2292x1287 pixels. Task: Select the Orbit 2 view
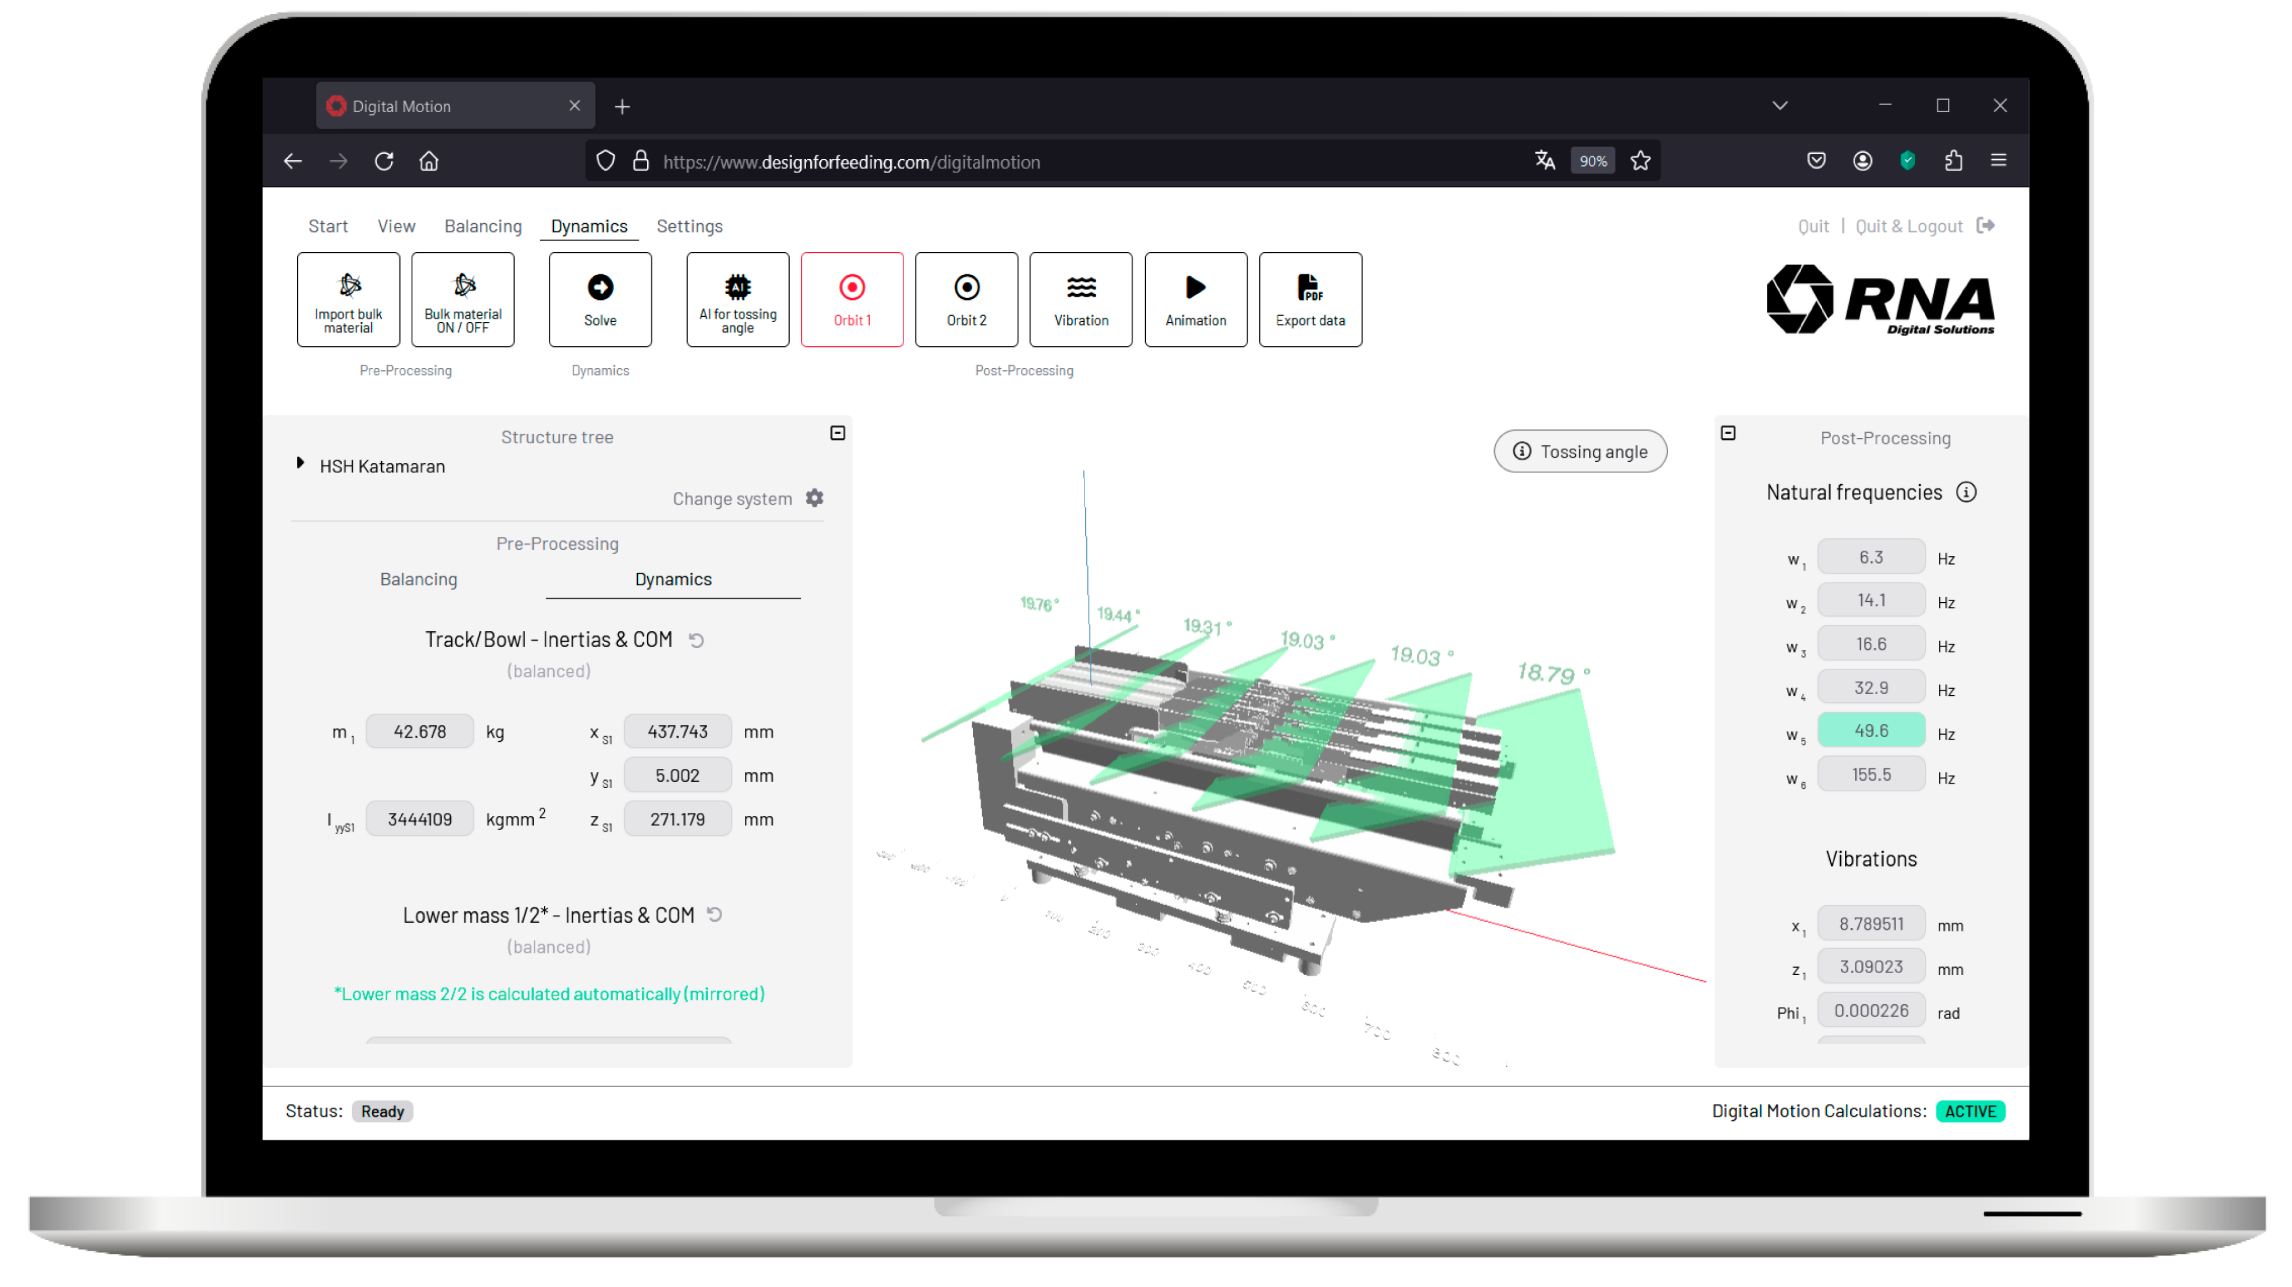click(x=967, y=300)
